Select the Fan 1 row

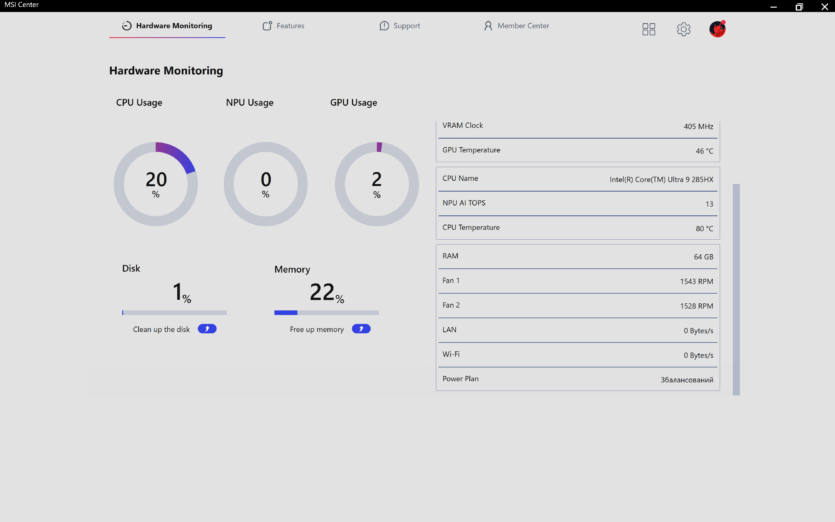click(578, 281)
